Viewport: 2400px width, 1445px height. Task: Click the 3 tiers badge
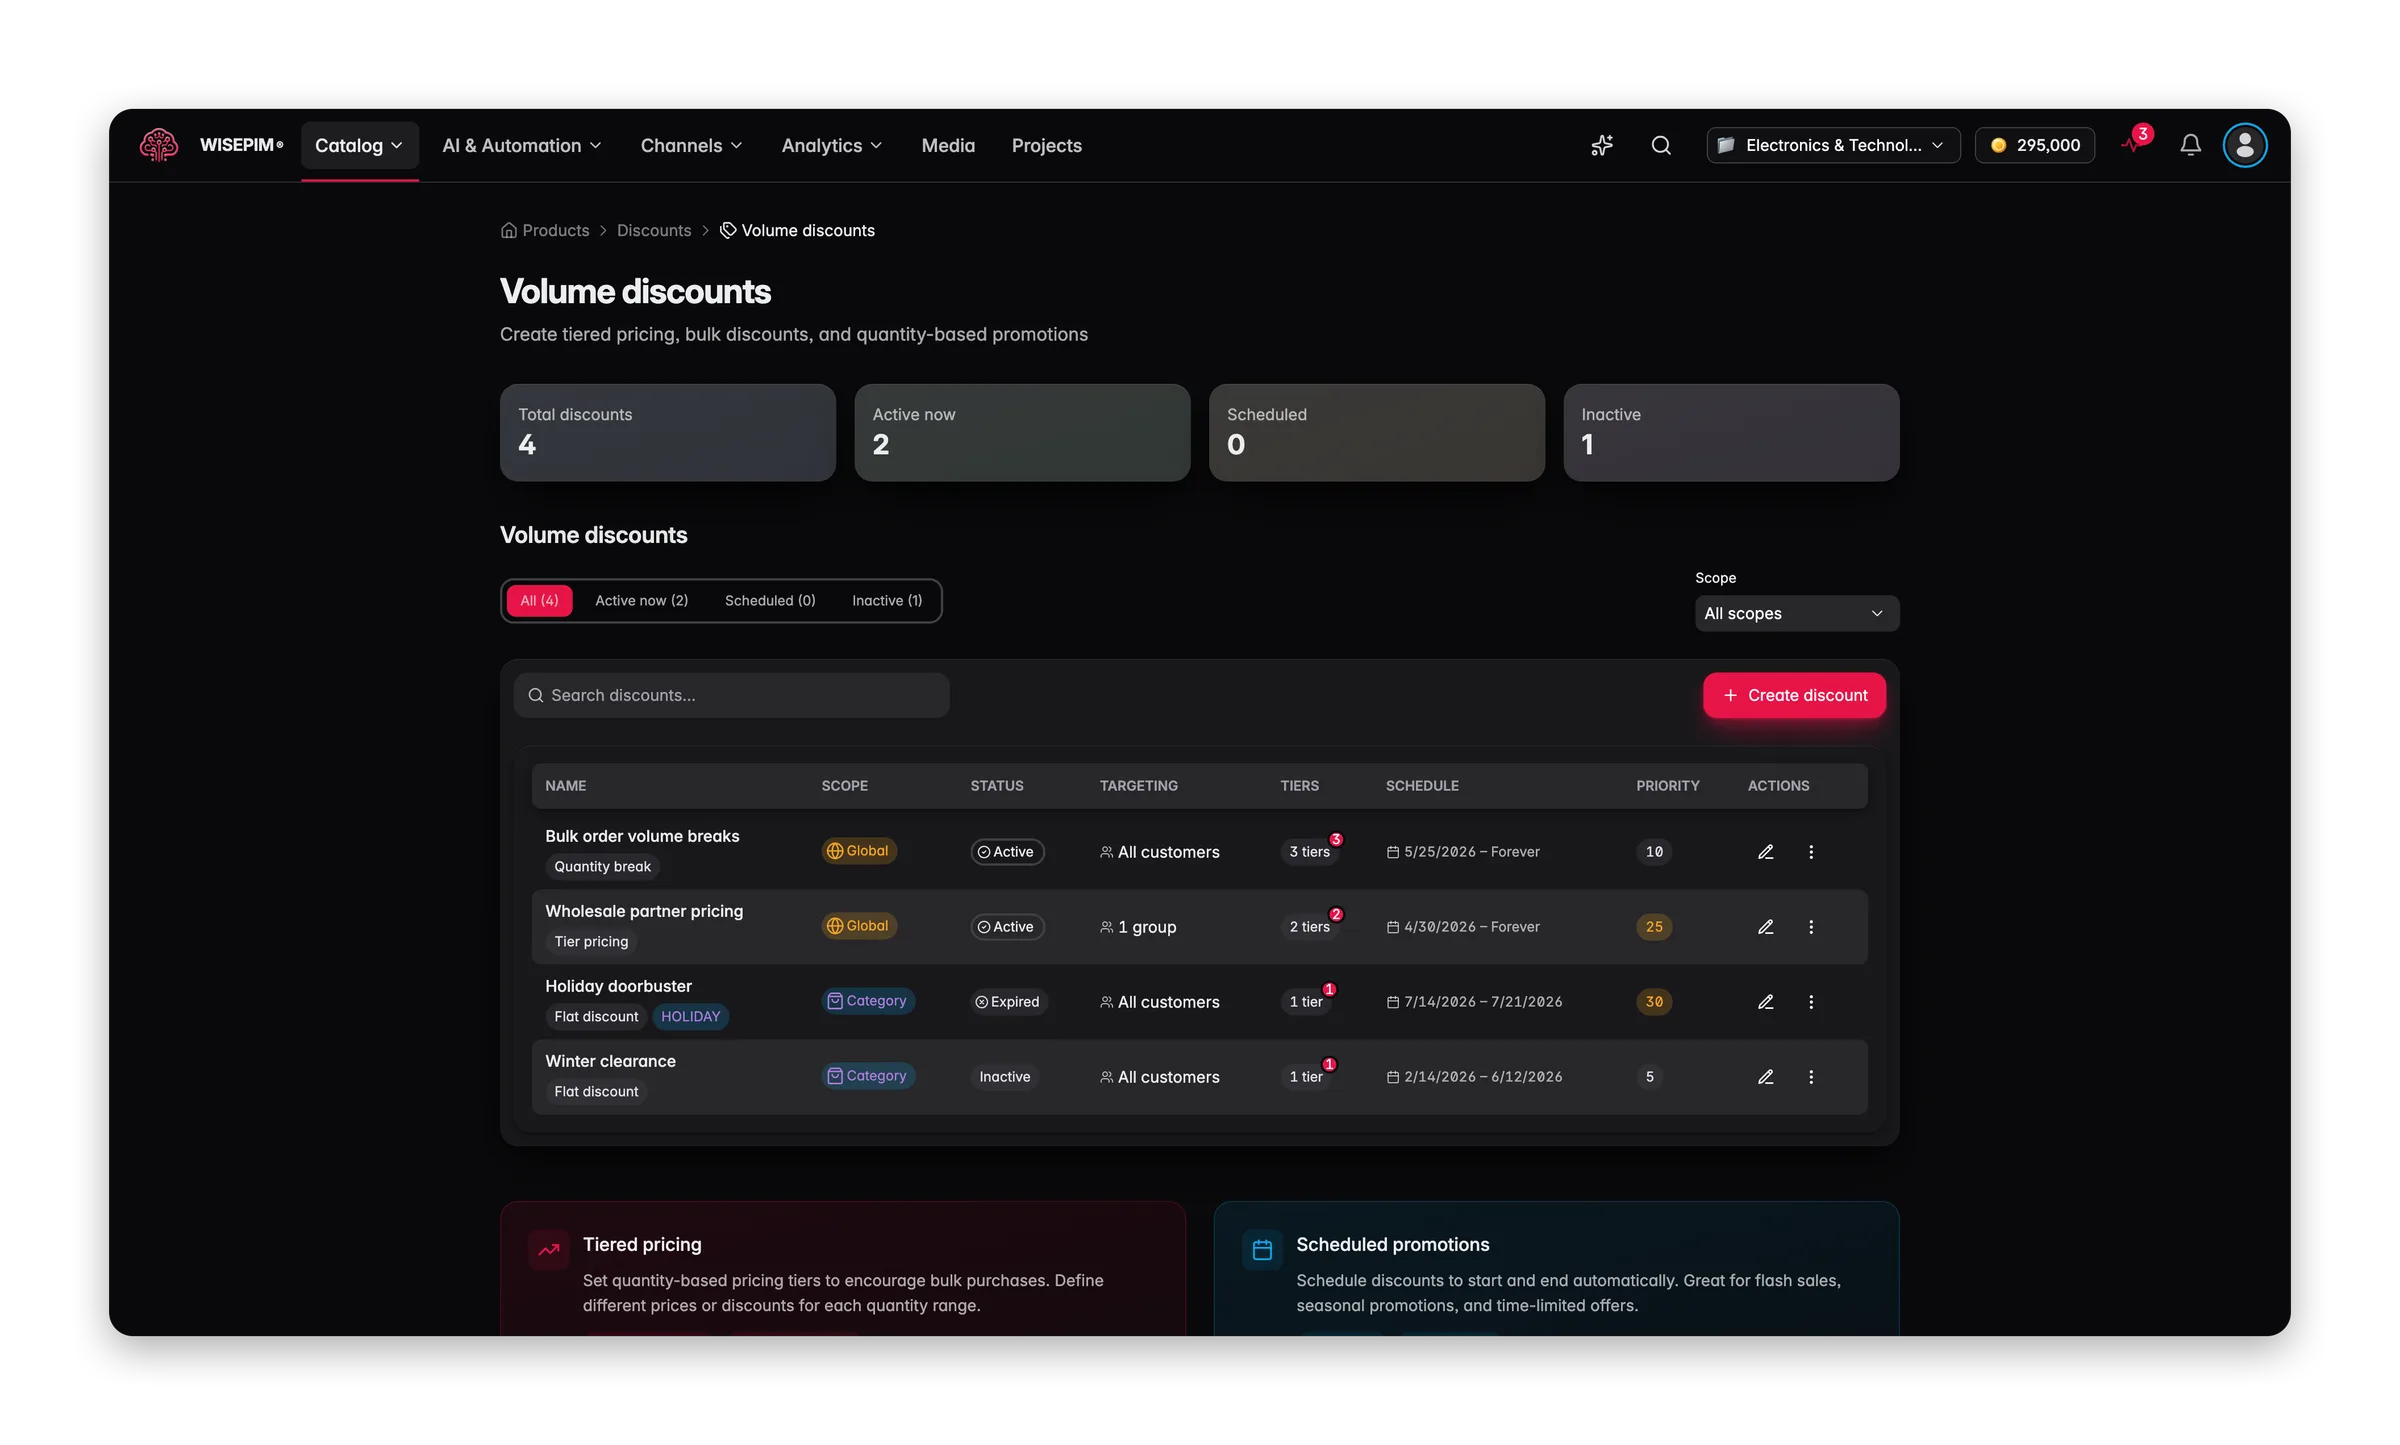1309,852
